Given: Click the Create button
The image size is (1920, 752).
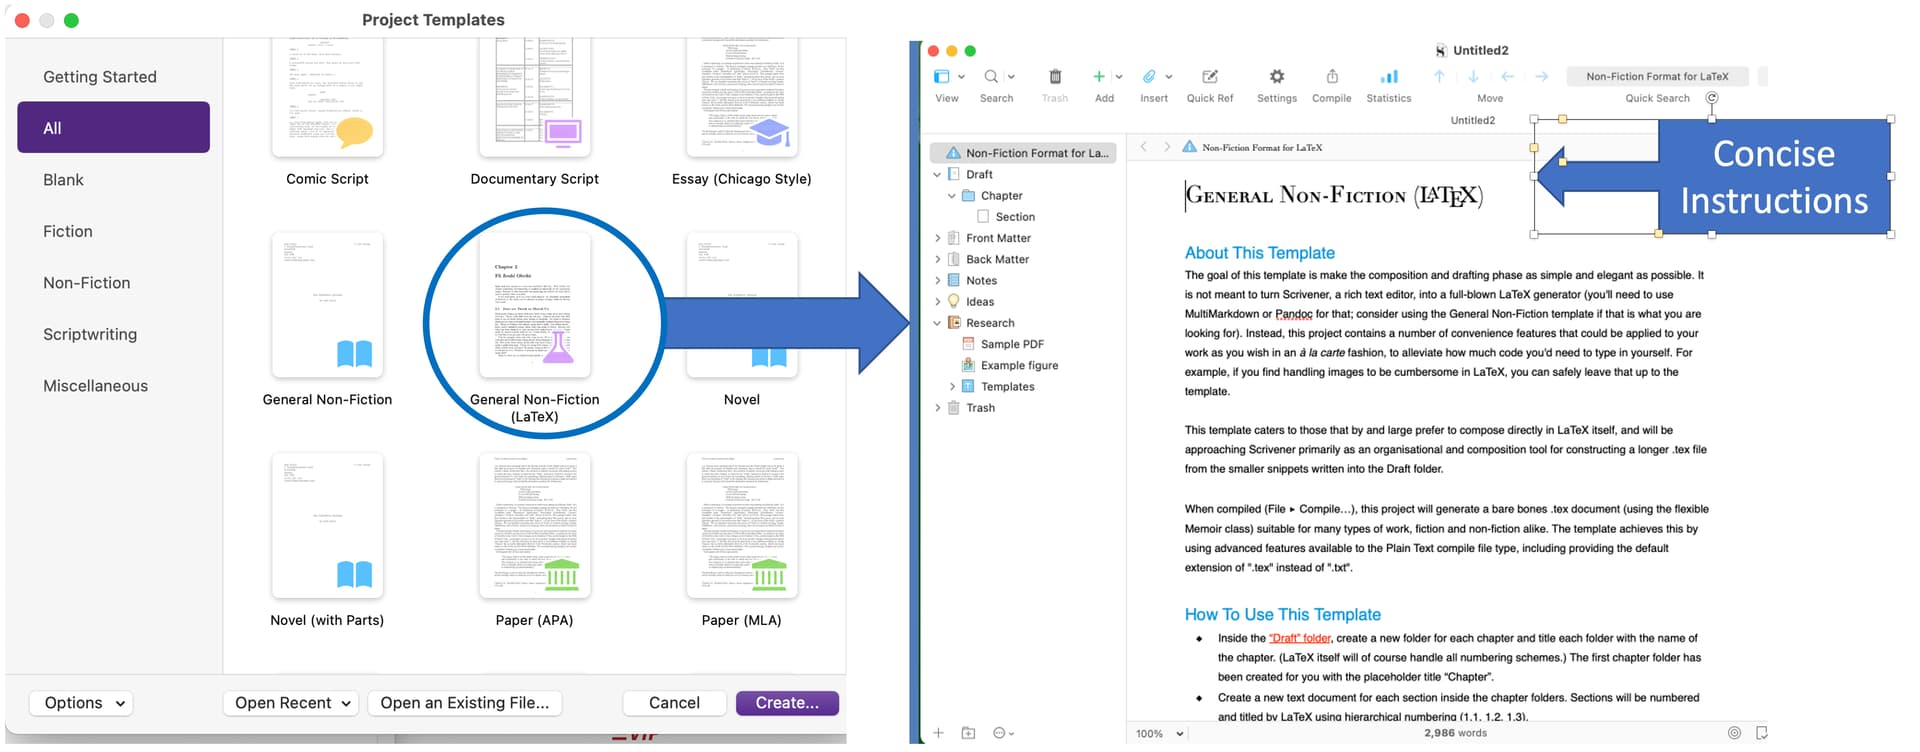Looking at the screenshot, I should coord(787,703).
